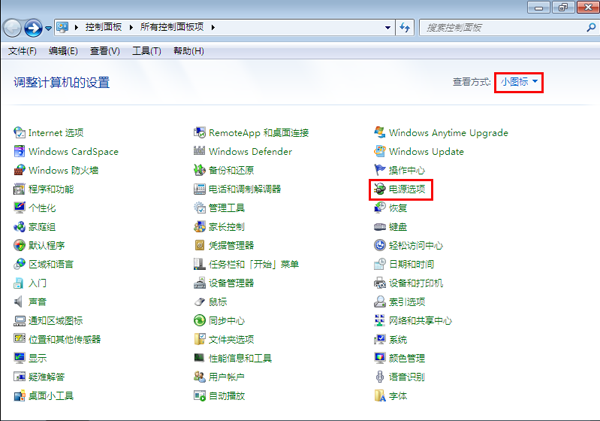600x421 pixels.
Task: Open the 文件(F) menu
Action: pyautogui.click(x=22, y=51)
